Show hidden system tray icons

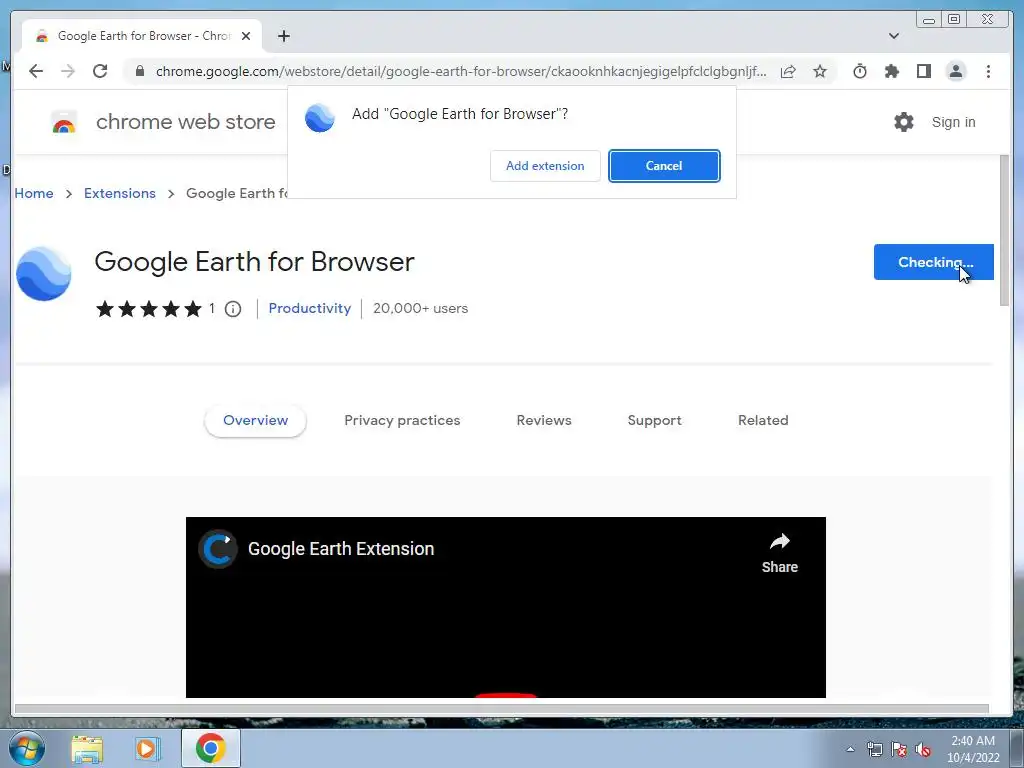pos(850,749)
